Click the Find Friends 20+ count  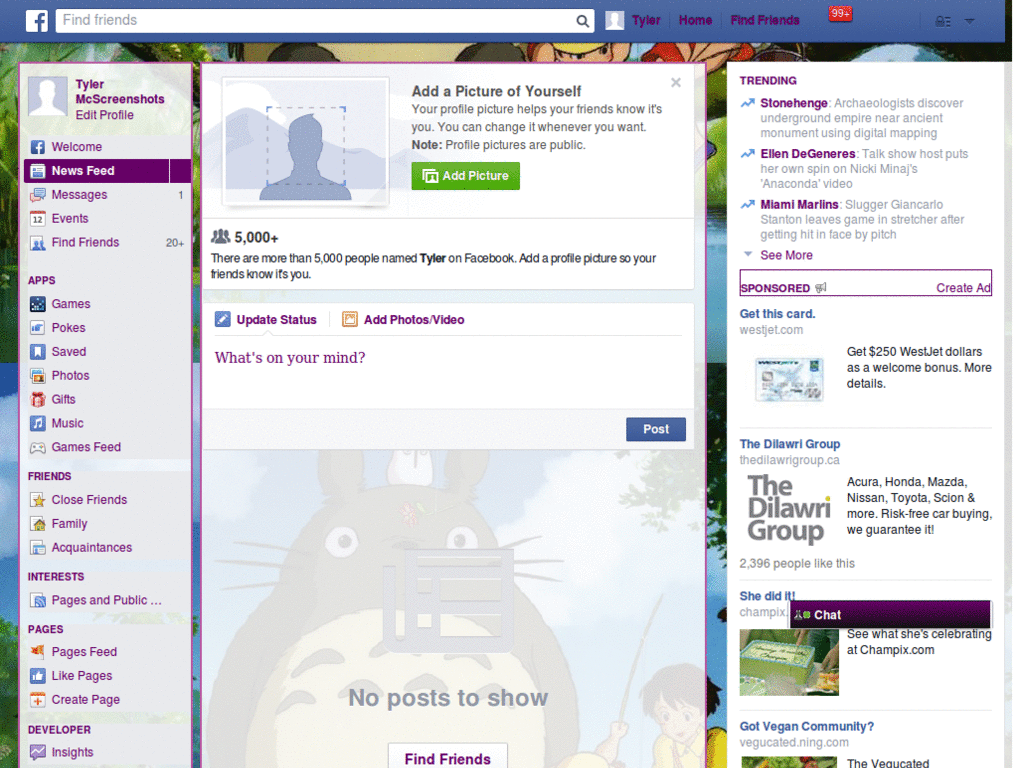[174, 243]
